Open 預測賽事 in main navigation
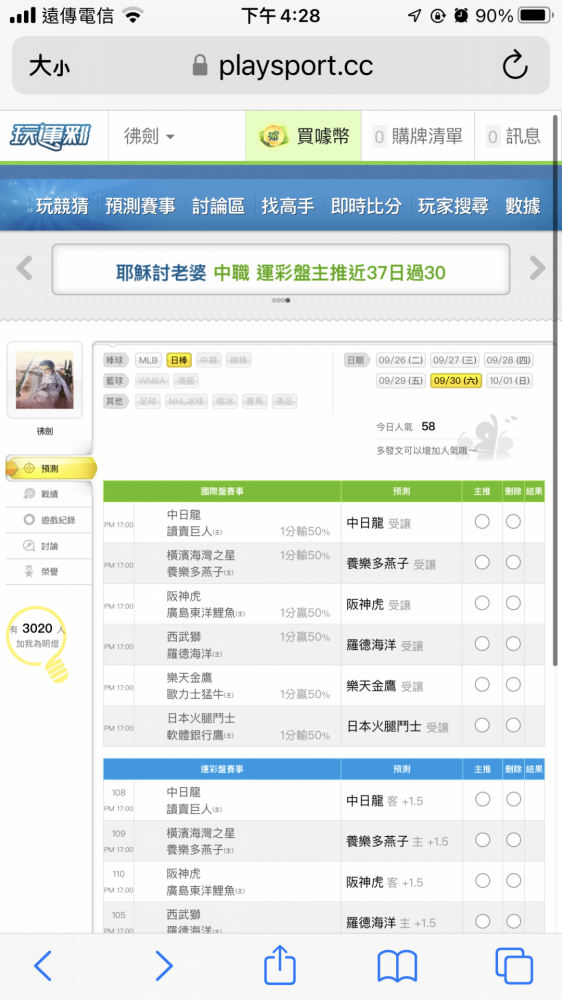Viewport: 562px width, 1000px height. [140, 206]
